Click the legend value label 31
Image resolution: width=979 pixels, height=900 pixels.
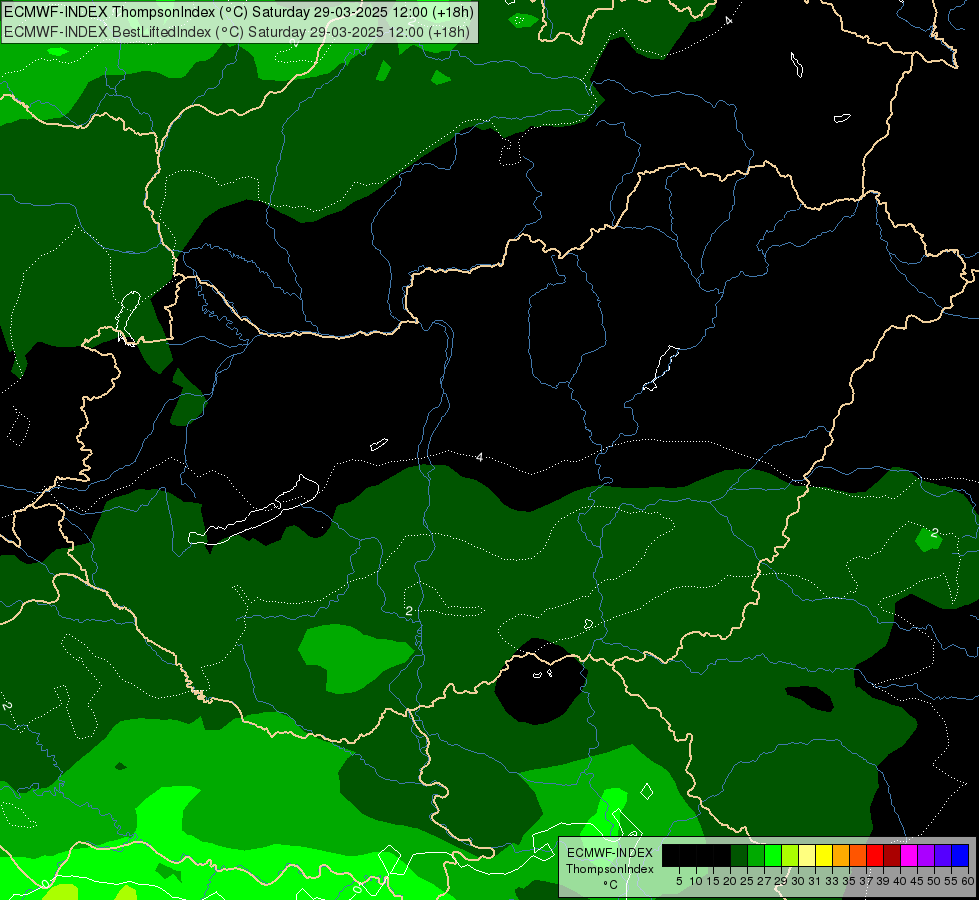[814, 881]
